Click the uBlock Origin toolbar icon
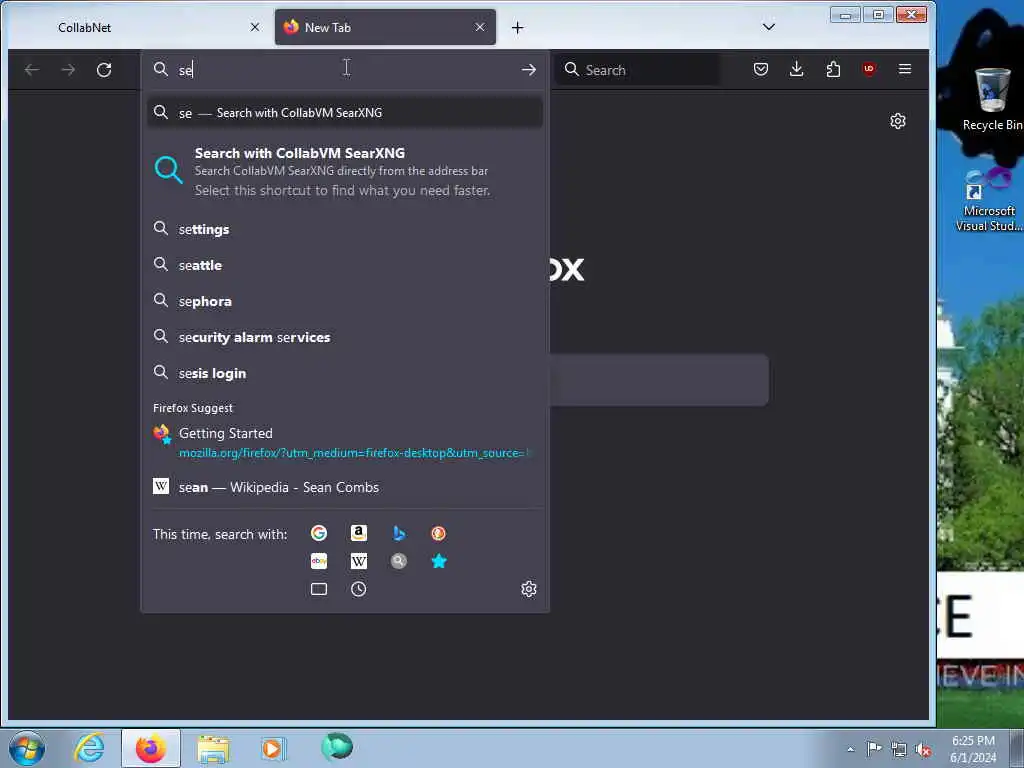 tap(869, 69)
